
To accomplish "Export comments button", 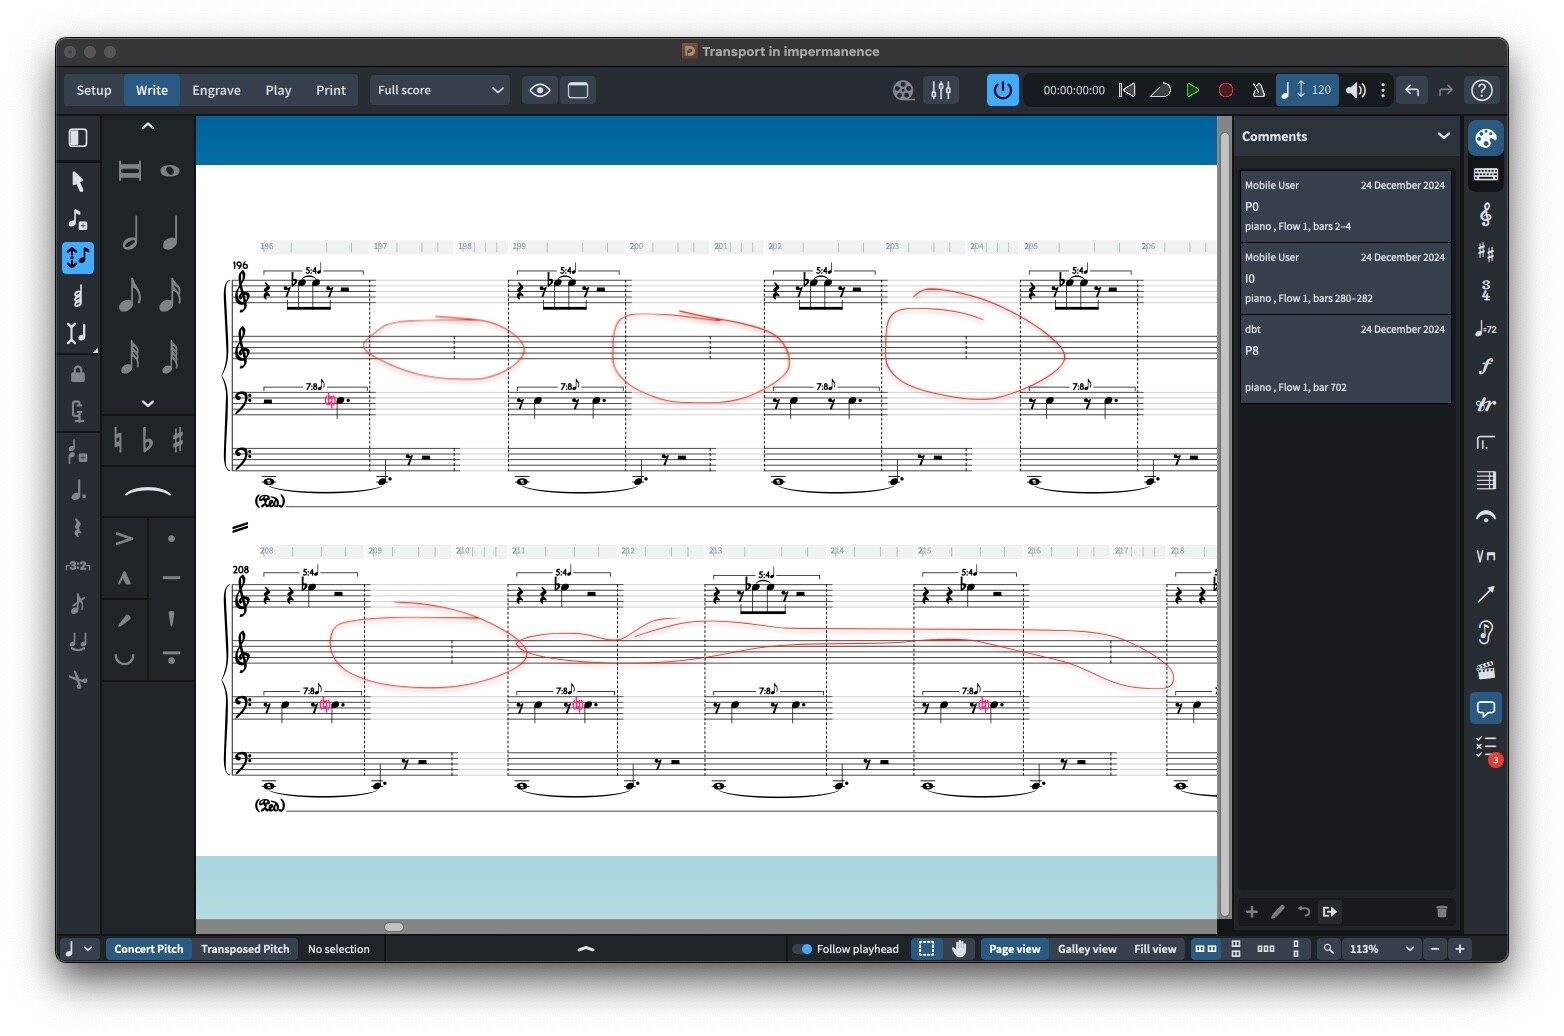I will pos(1329,912).
